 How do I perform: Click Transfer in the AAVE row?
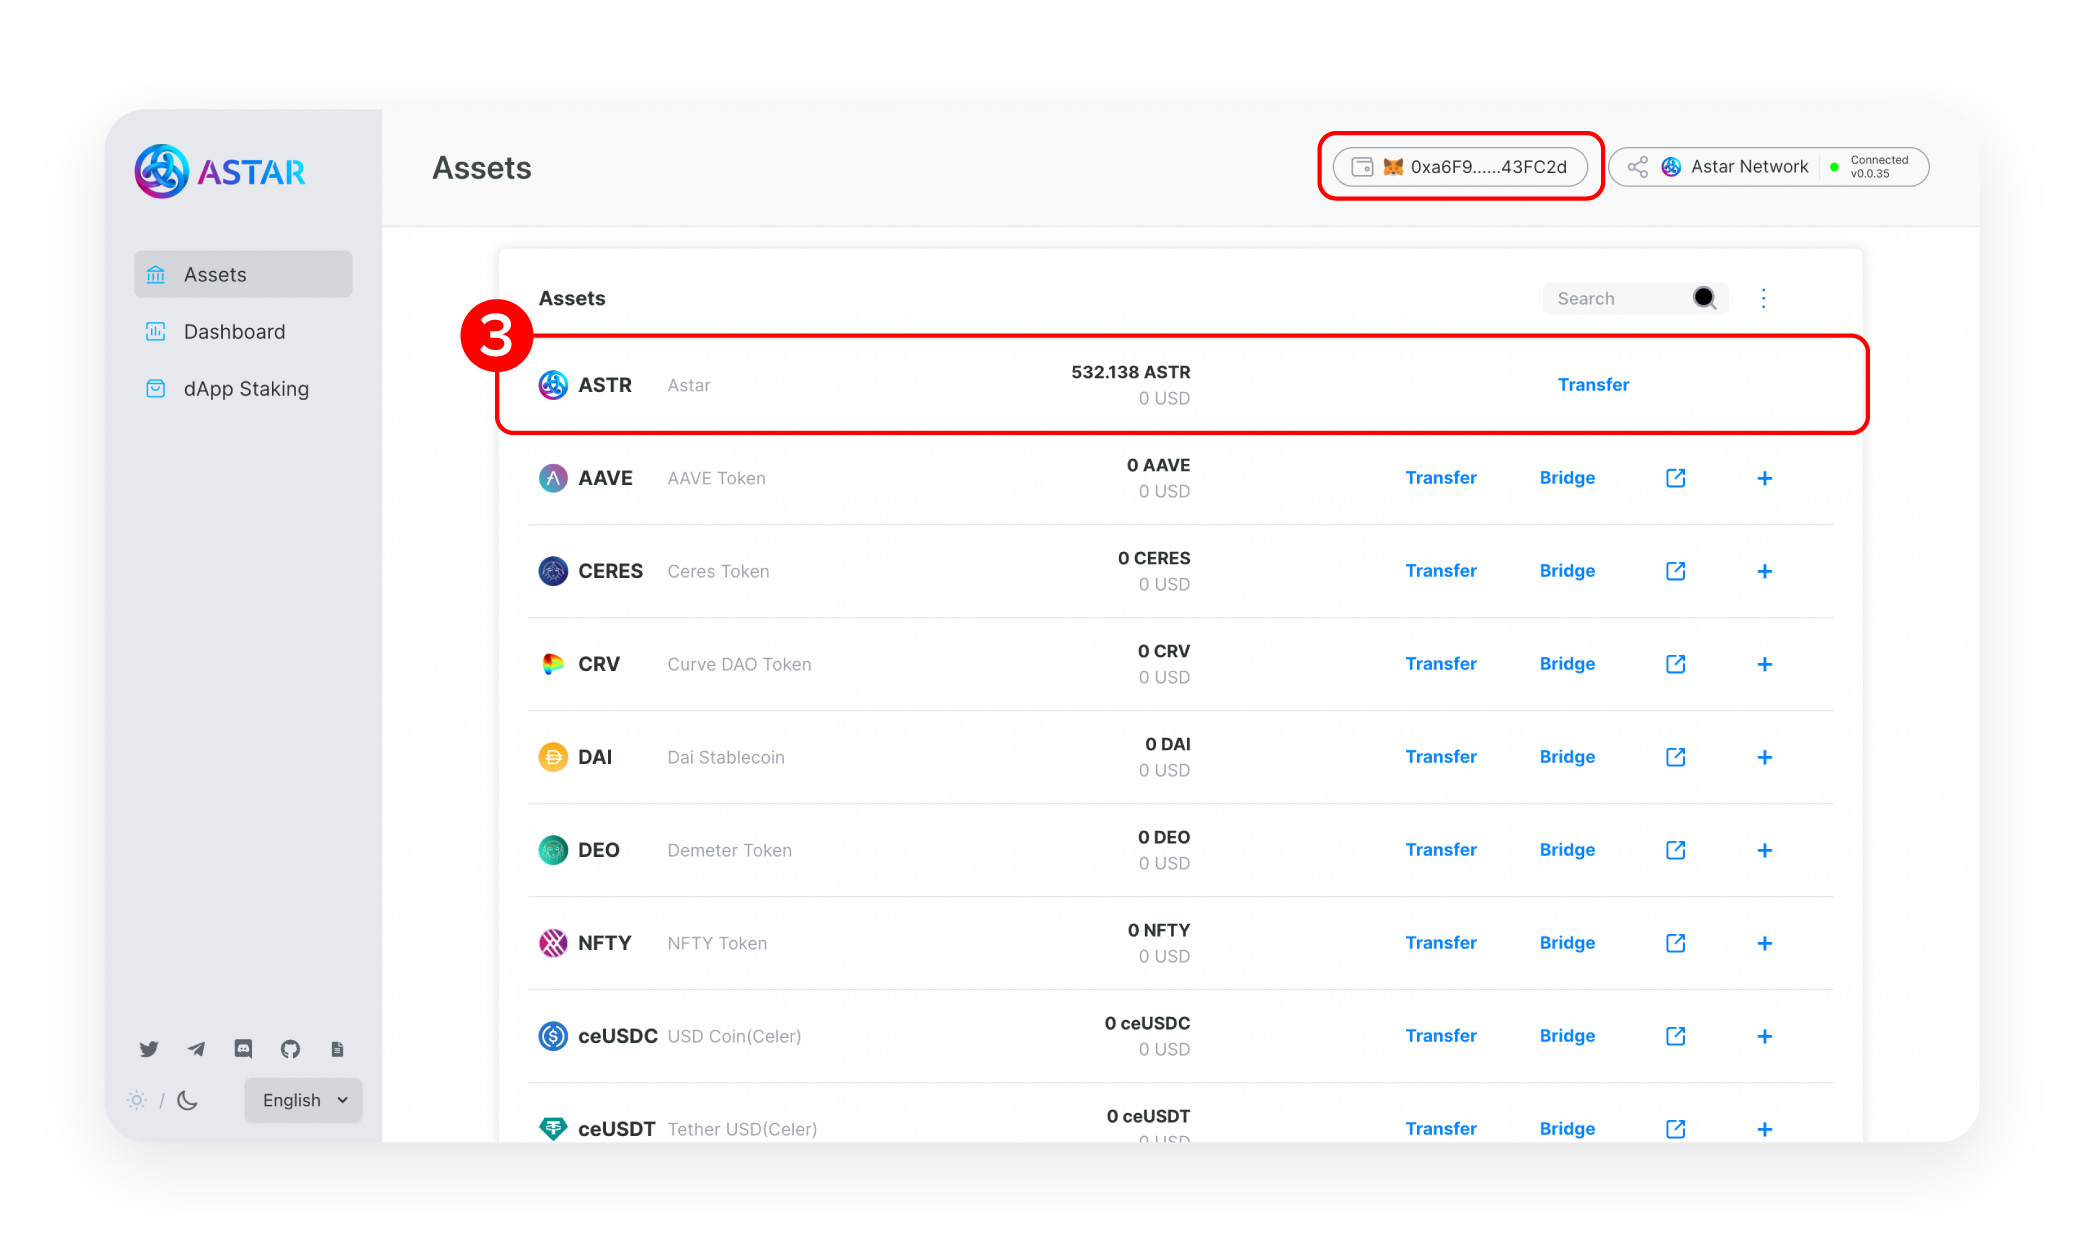pyautogui.click(x=1441, y=478)
